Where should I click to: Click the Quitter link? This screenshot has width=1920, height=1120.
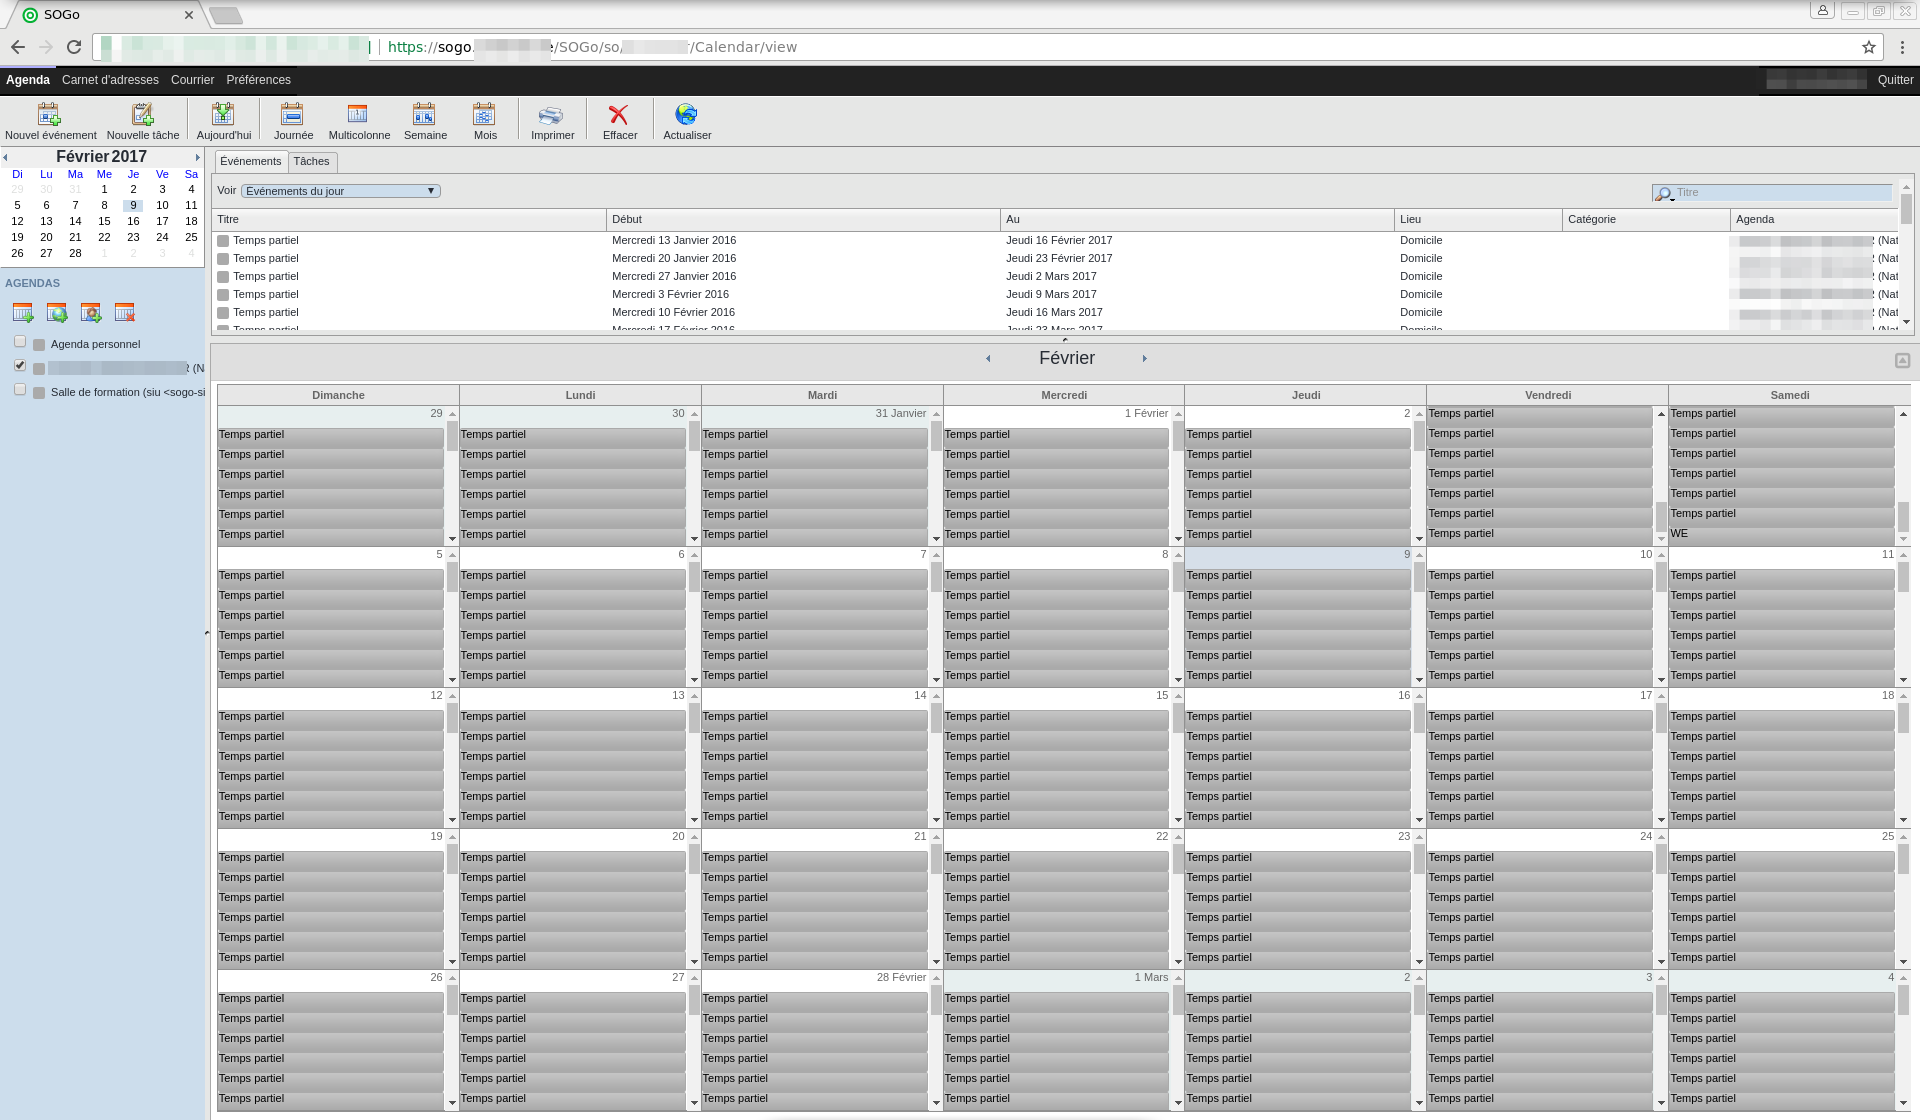1895,80
